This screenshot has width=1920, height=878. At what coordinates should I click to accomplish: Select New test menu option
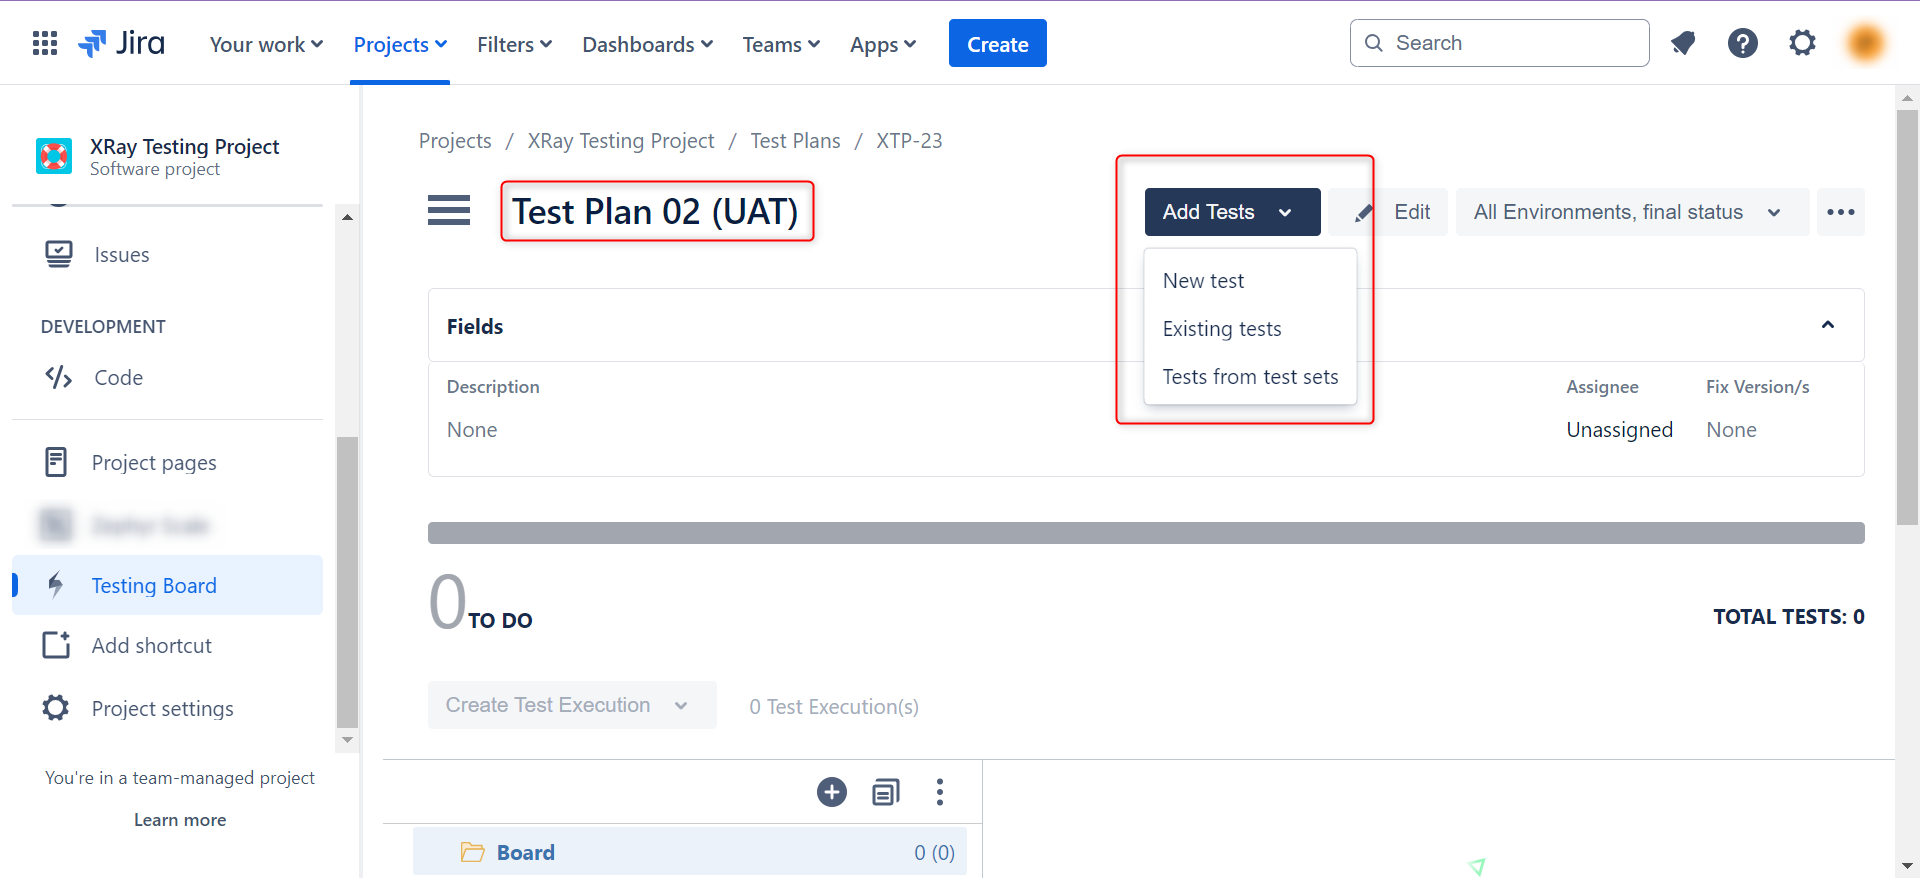[x=1203, y=281]
